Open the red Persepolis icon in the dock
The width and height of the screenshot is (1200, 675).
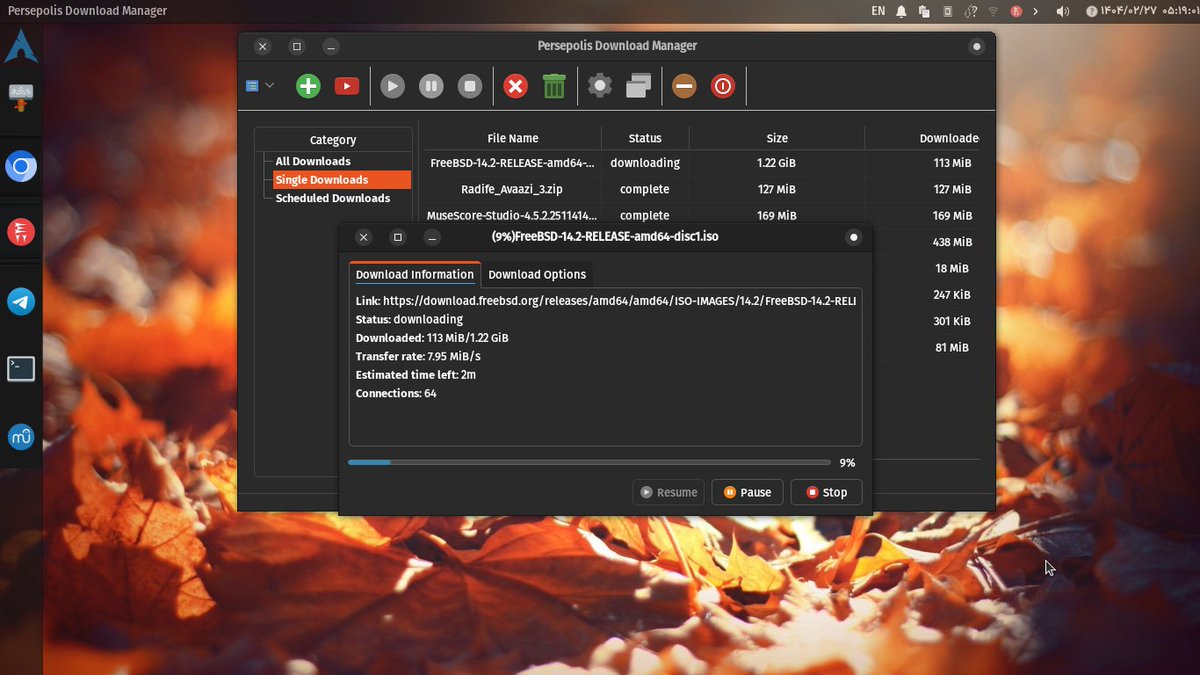[x=21, y=233]
